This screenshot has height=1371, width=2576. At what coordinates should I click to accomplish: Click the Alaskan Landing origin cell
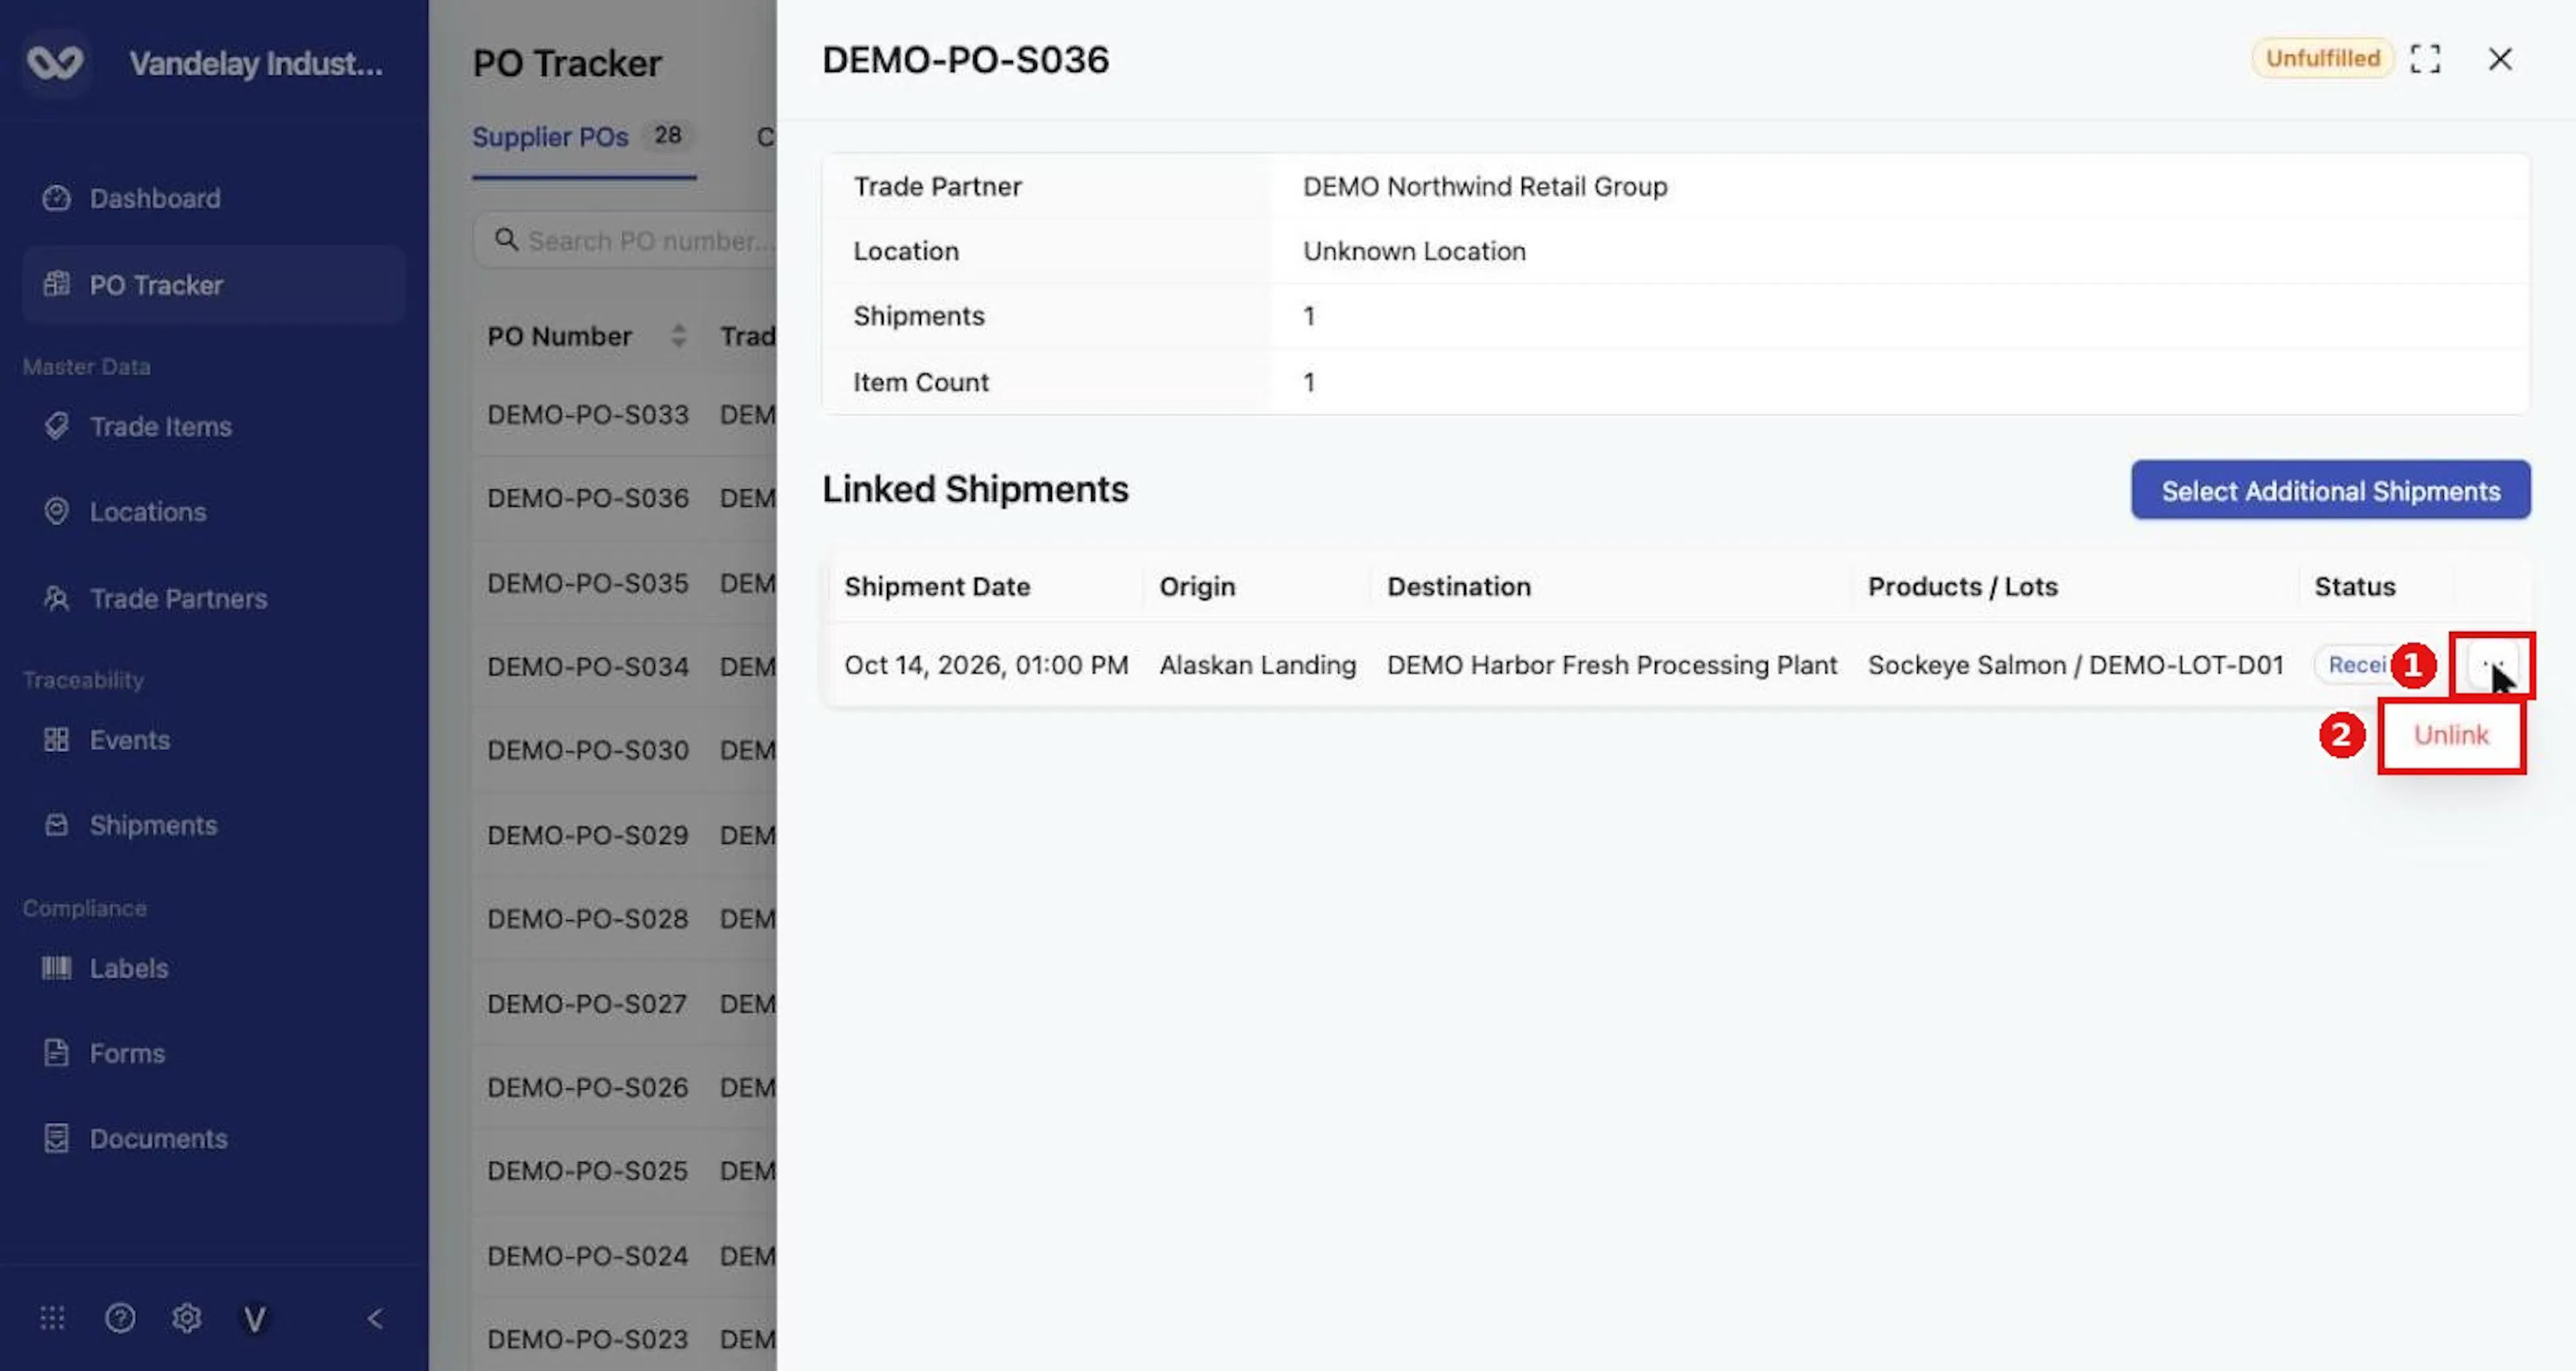coord(1257,665)
